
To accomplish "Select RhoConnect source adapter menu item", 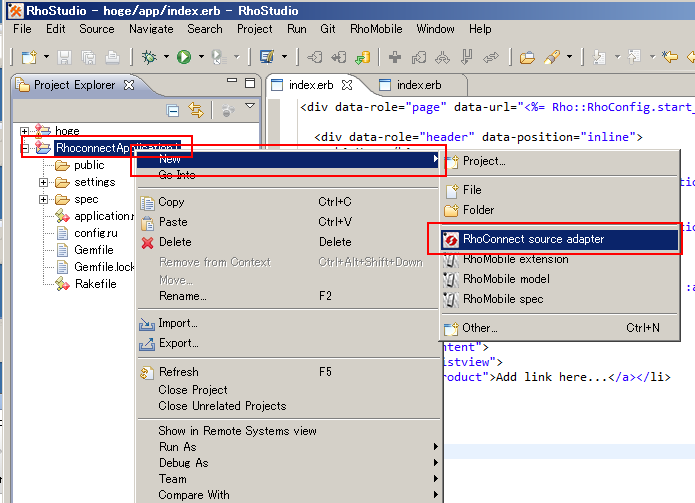I will coord(560,239).
